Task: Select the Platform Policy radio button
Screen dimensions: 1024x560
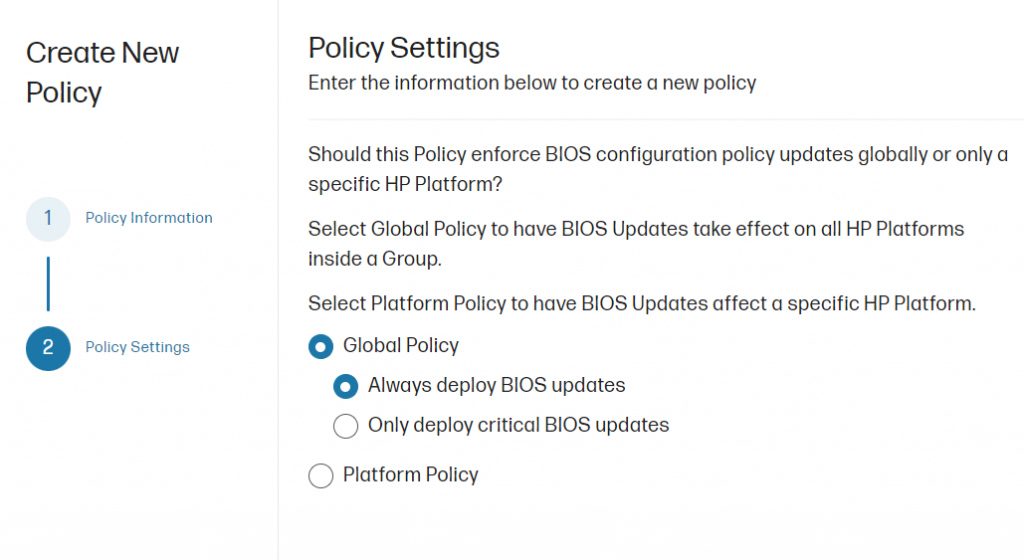Action: [x=321, y=476]
